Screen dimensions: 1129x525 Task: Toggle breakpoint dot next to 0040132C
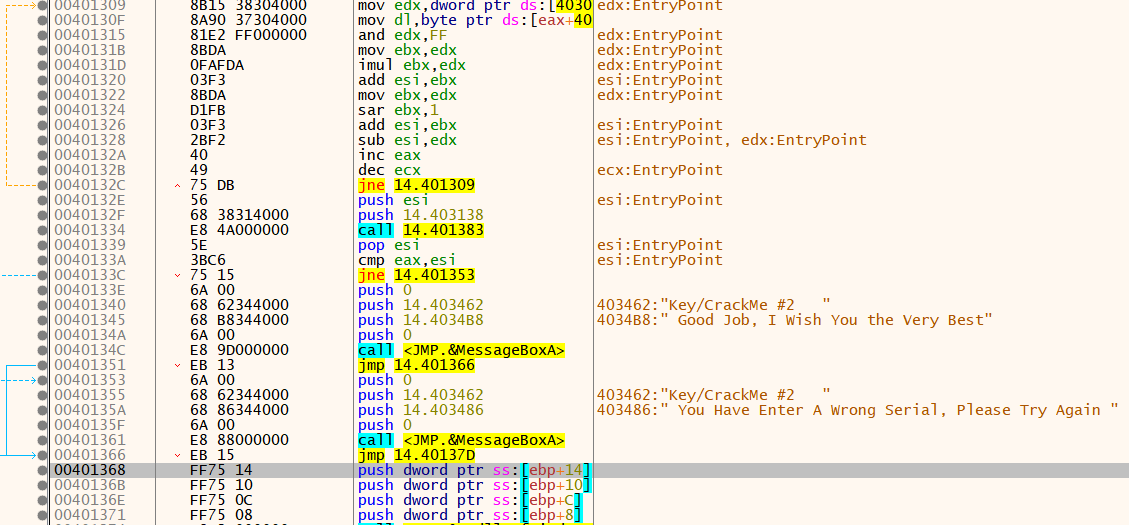[42, 185]
